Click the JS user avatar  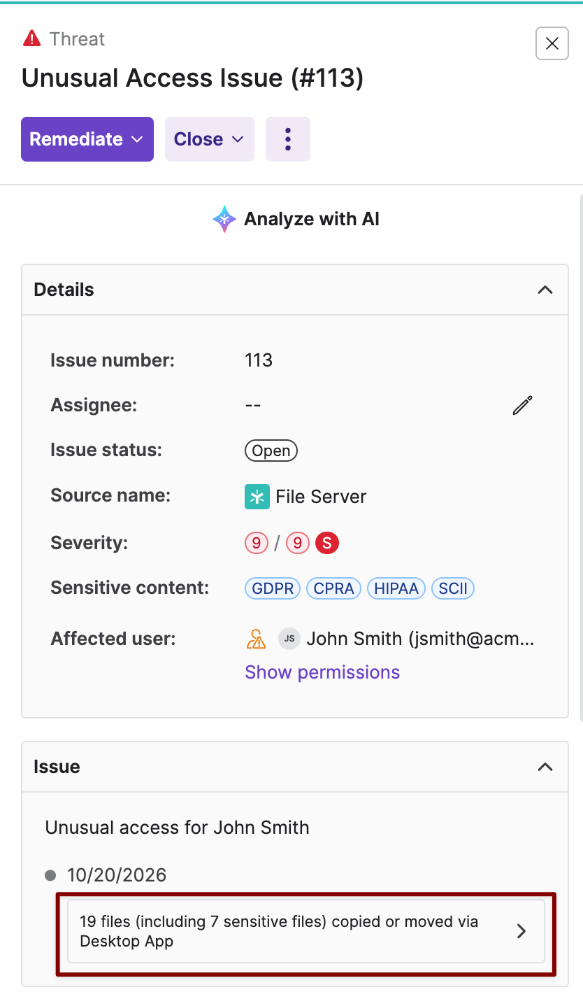click(x=289, y=639)
